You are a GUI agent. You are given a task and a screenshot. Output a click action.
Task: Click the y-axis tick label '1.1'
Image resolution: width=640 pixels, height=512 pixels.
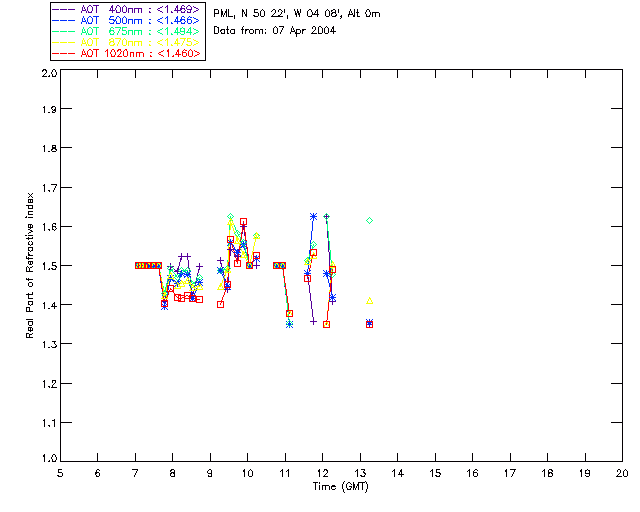pyautogui.click(x=49, y=423)
